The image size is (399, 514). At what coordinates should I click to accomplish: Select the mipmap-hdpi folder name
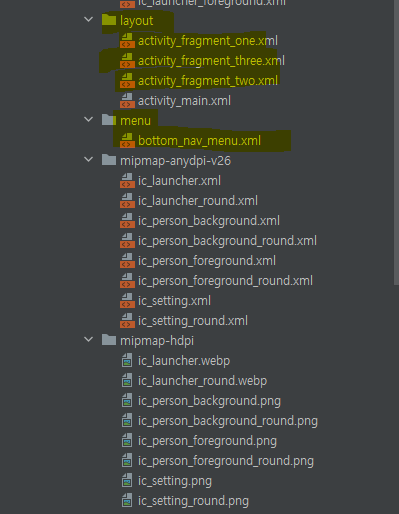point(157,341)
